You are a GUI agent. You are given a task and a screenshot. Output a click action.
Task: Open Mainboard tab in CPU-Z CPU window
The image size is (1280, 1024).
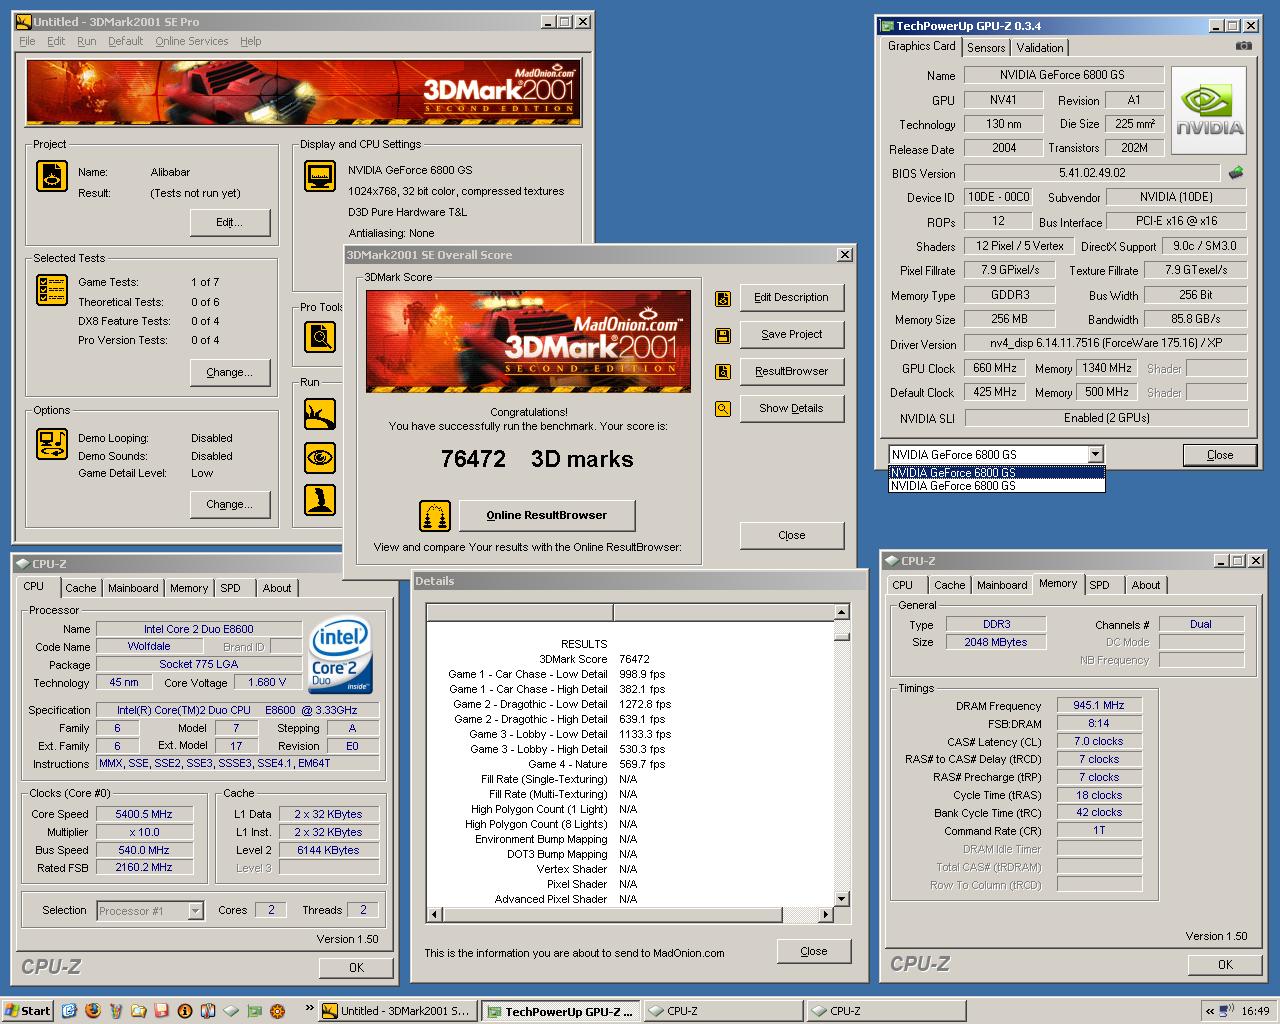point(133,589)
